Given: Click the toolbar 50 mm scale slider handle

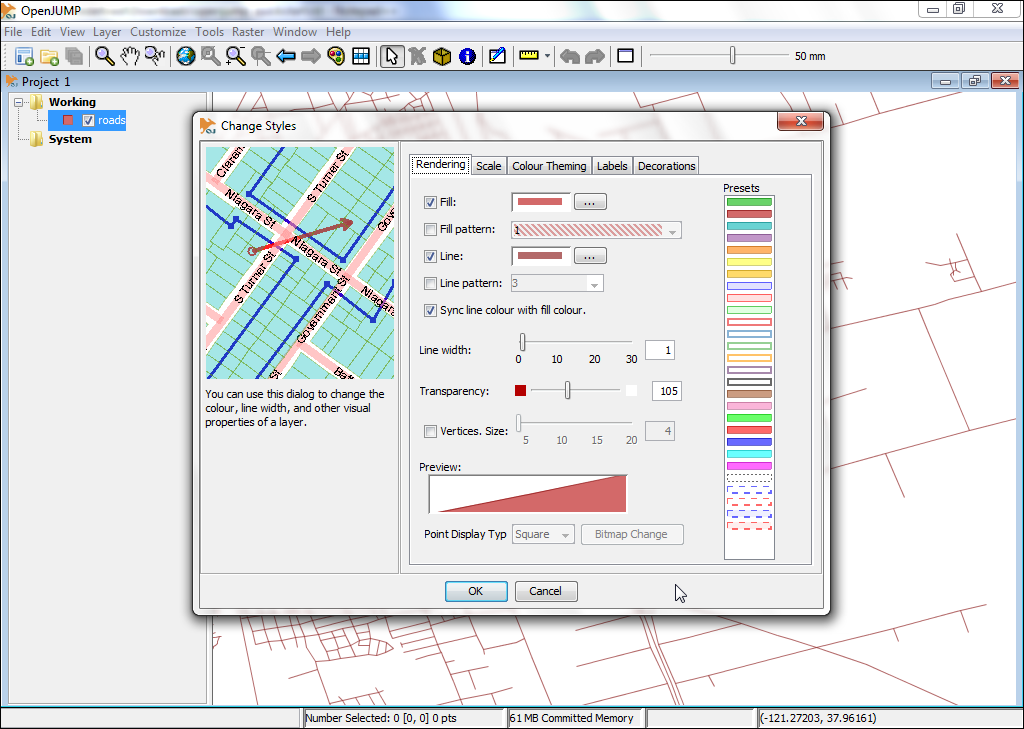Looking at the screenshot, I should pos(733,56).
